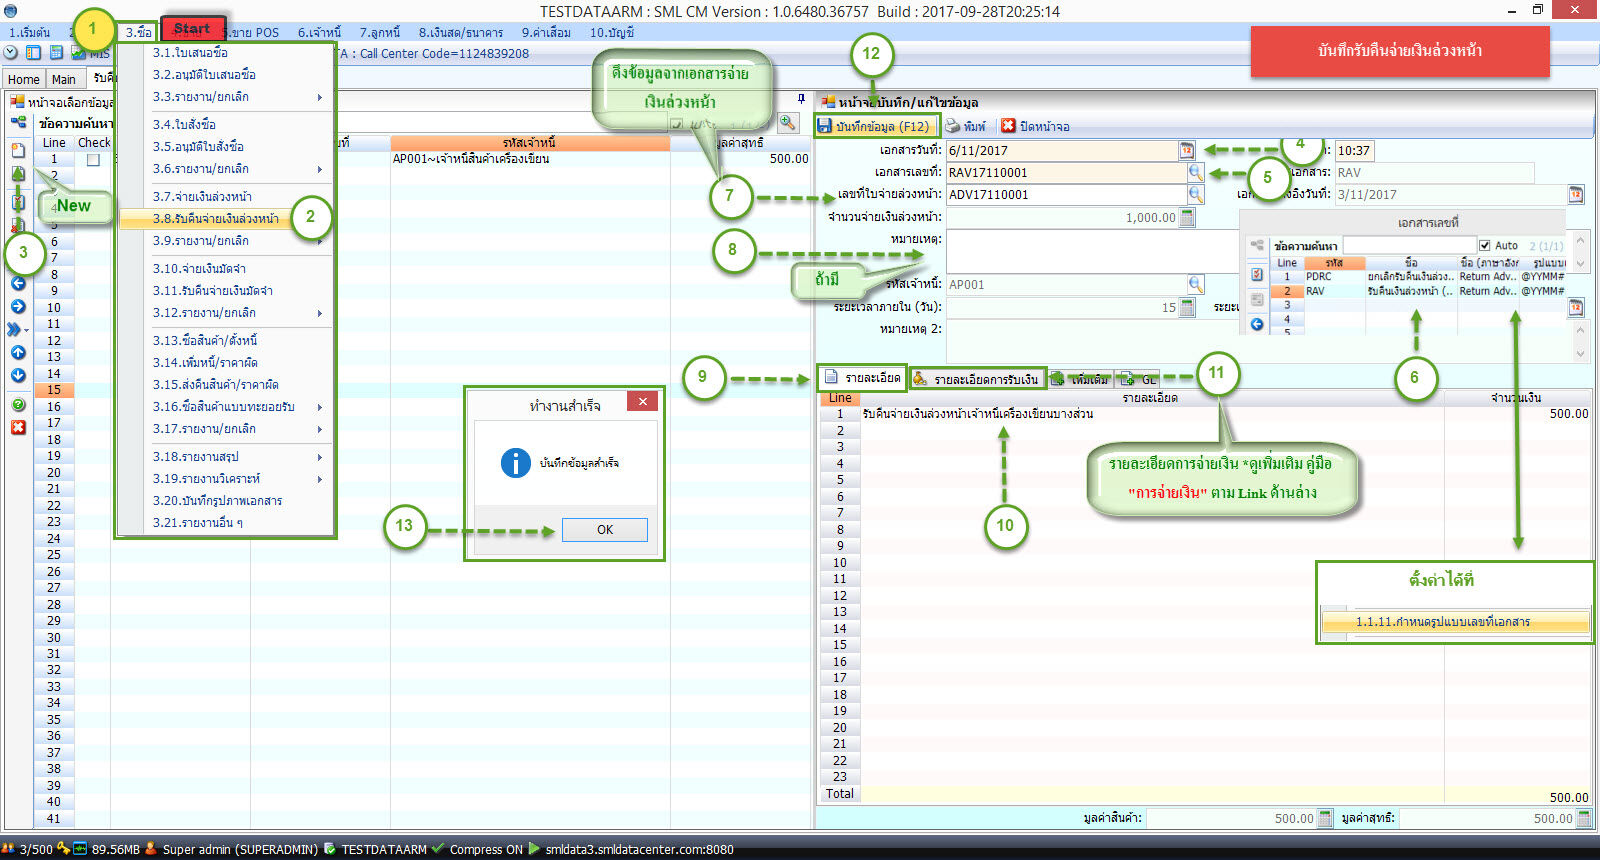This screenshot has height=860, width=1600.
Task: Expand submenu of 3.18.รายงานสรุป
Action: (x=320, y=457)
